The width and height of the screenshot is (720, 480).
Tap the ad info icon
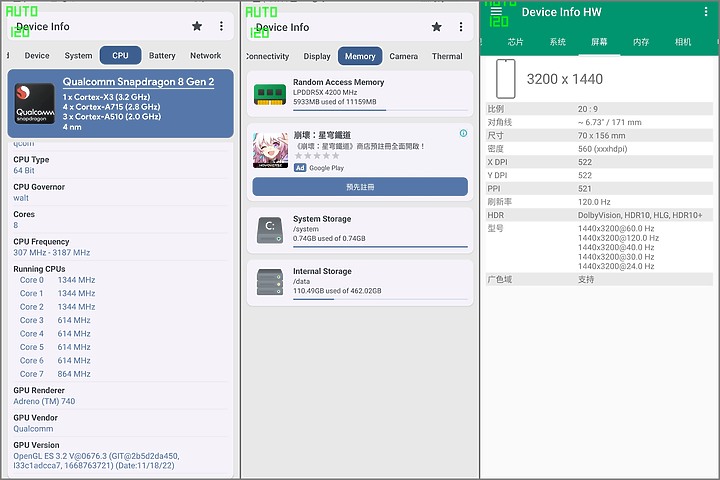[463, 133]
